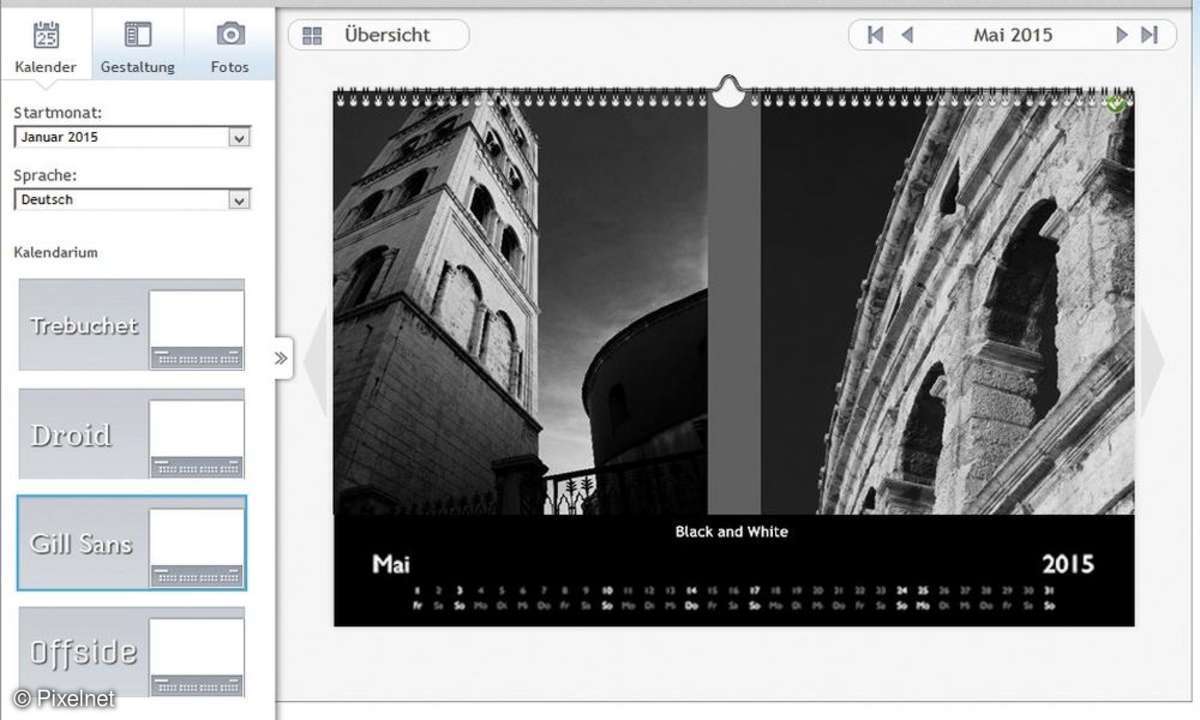Click the 2015 year label on calendar
This screenshot has height=720, width=1200.
click(1068, 564)
